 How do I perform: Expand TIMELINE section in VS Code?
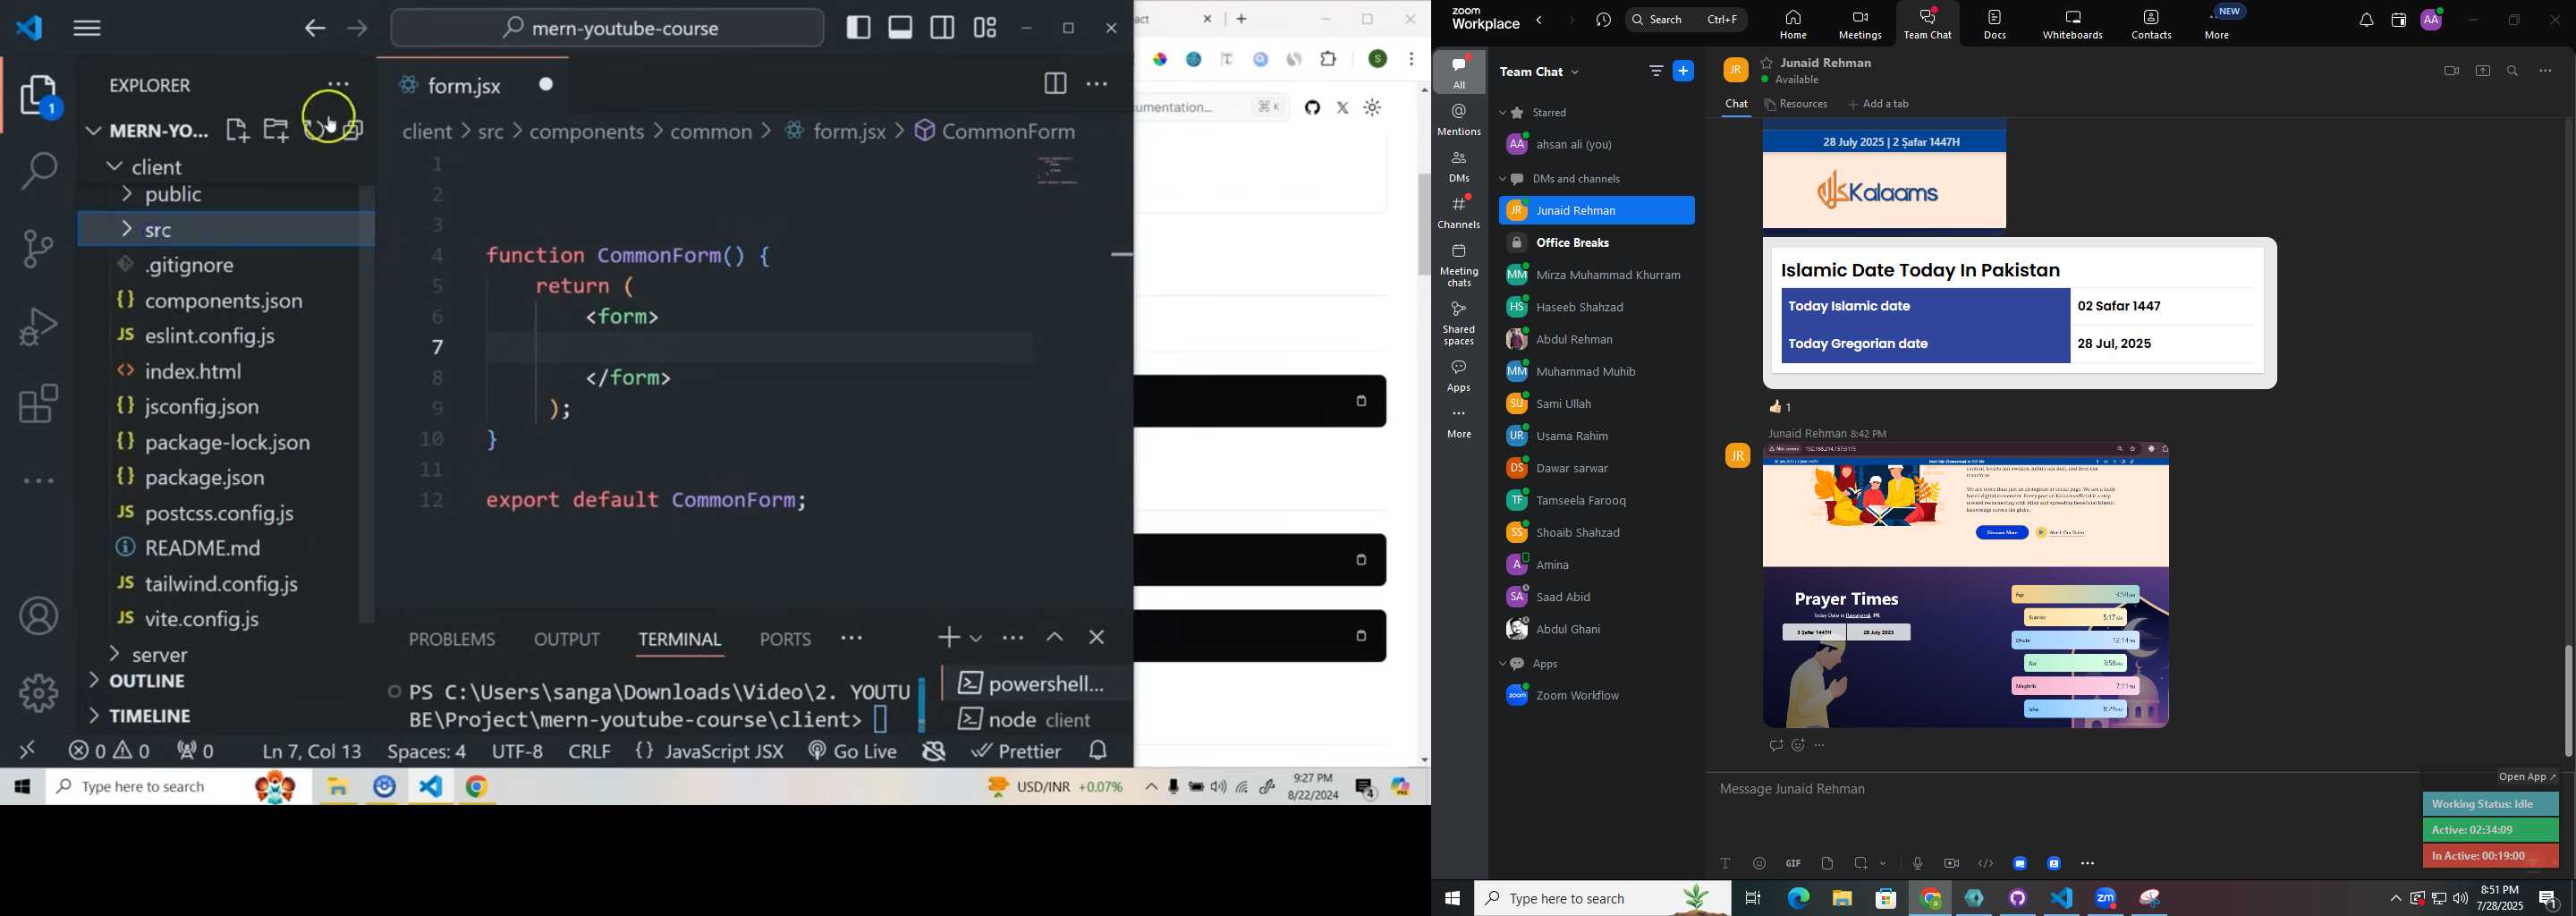coord(94,716)
